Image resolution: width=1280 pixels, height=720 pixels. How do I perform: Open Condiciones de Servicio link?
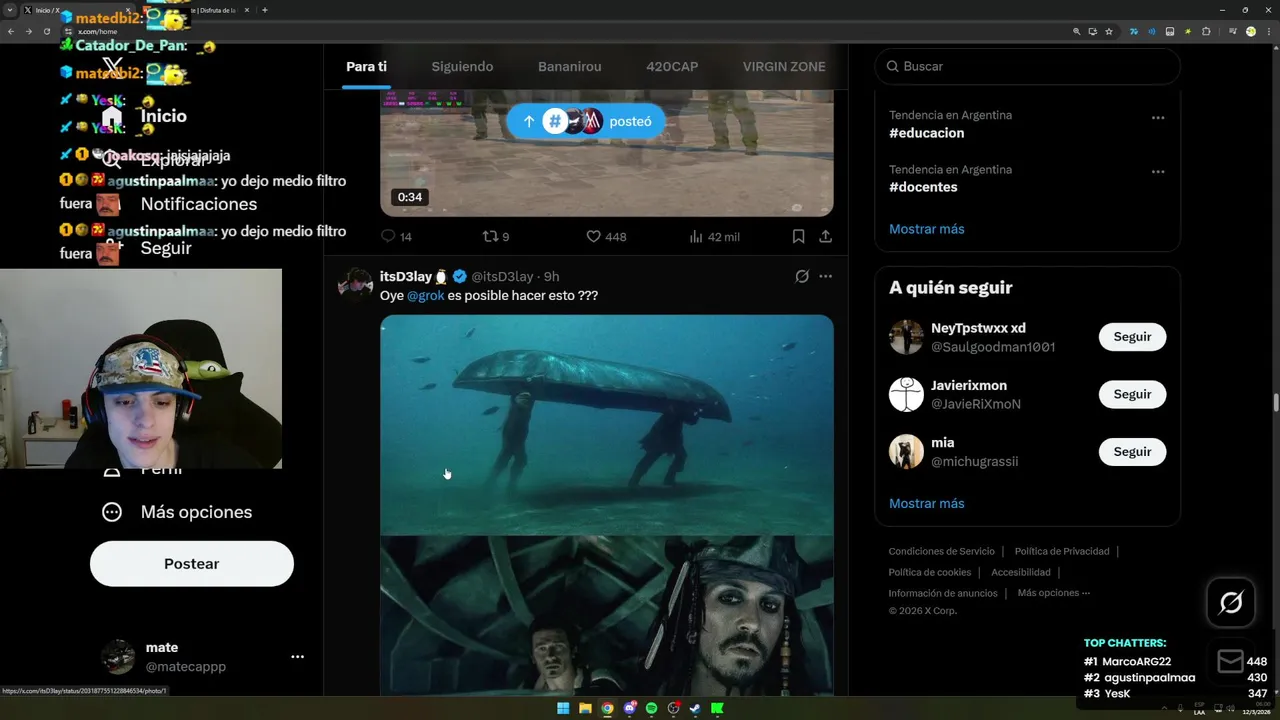click(x=941, y=551)
